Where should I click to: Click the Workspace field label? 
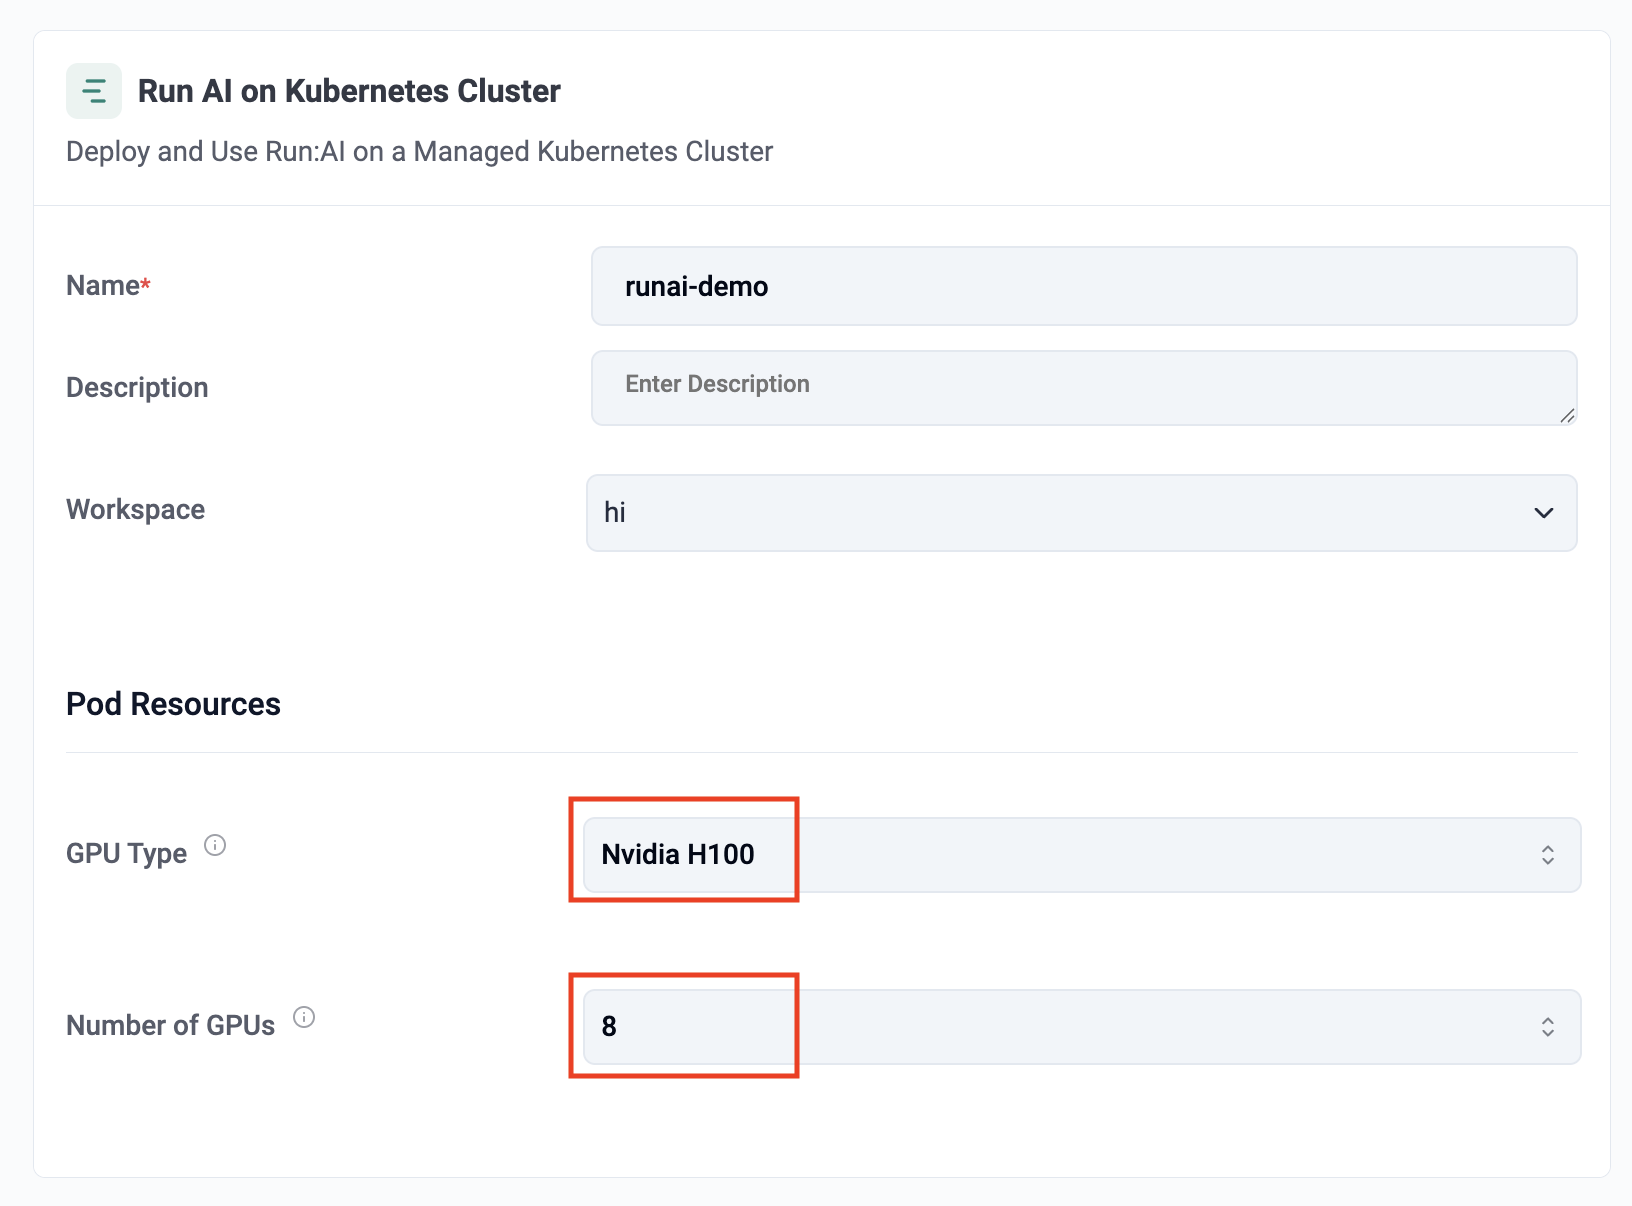pos(135,510)
